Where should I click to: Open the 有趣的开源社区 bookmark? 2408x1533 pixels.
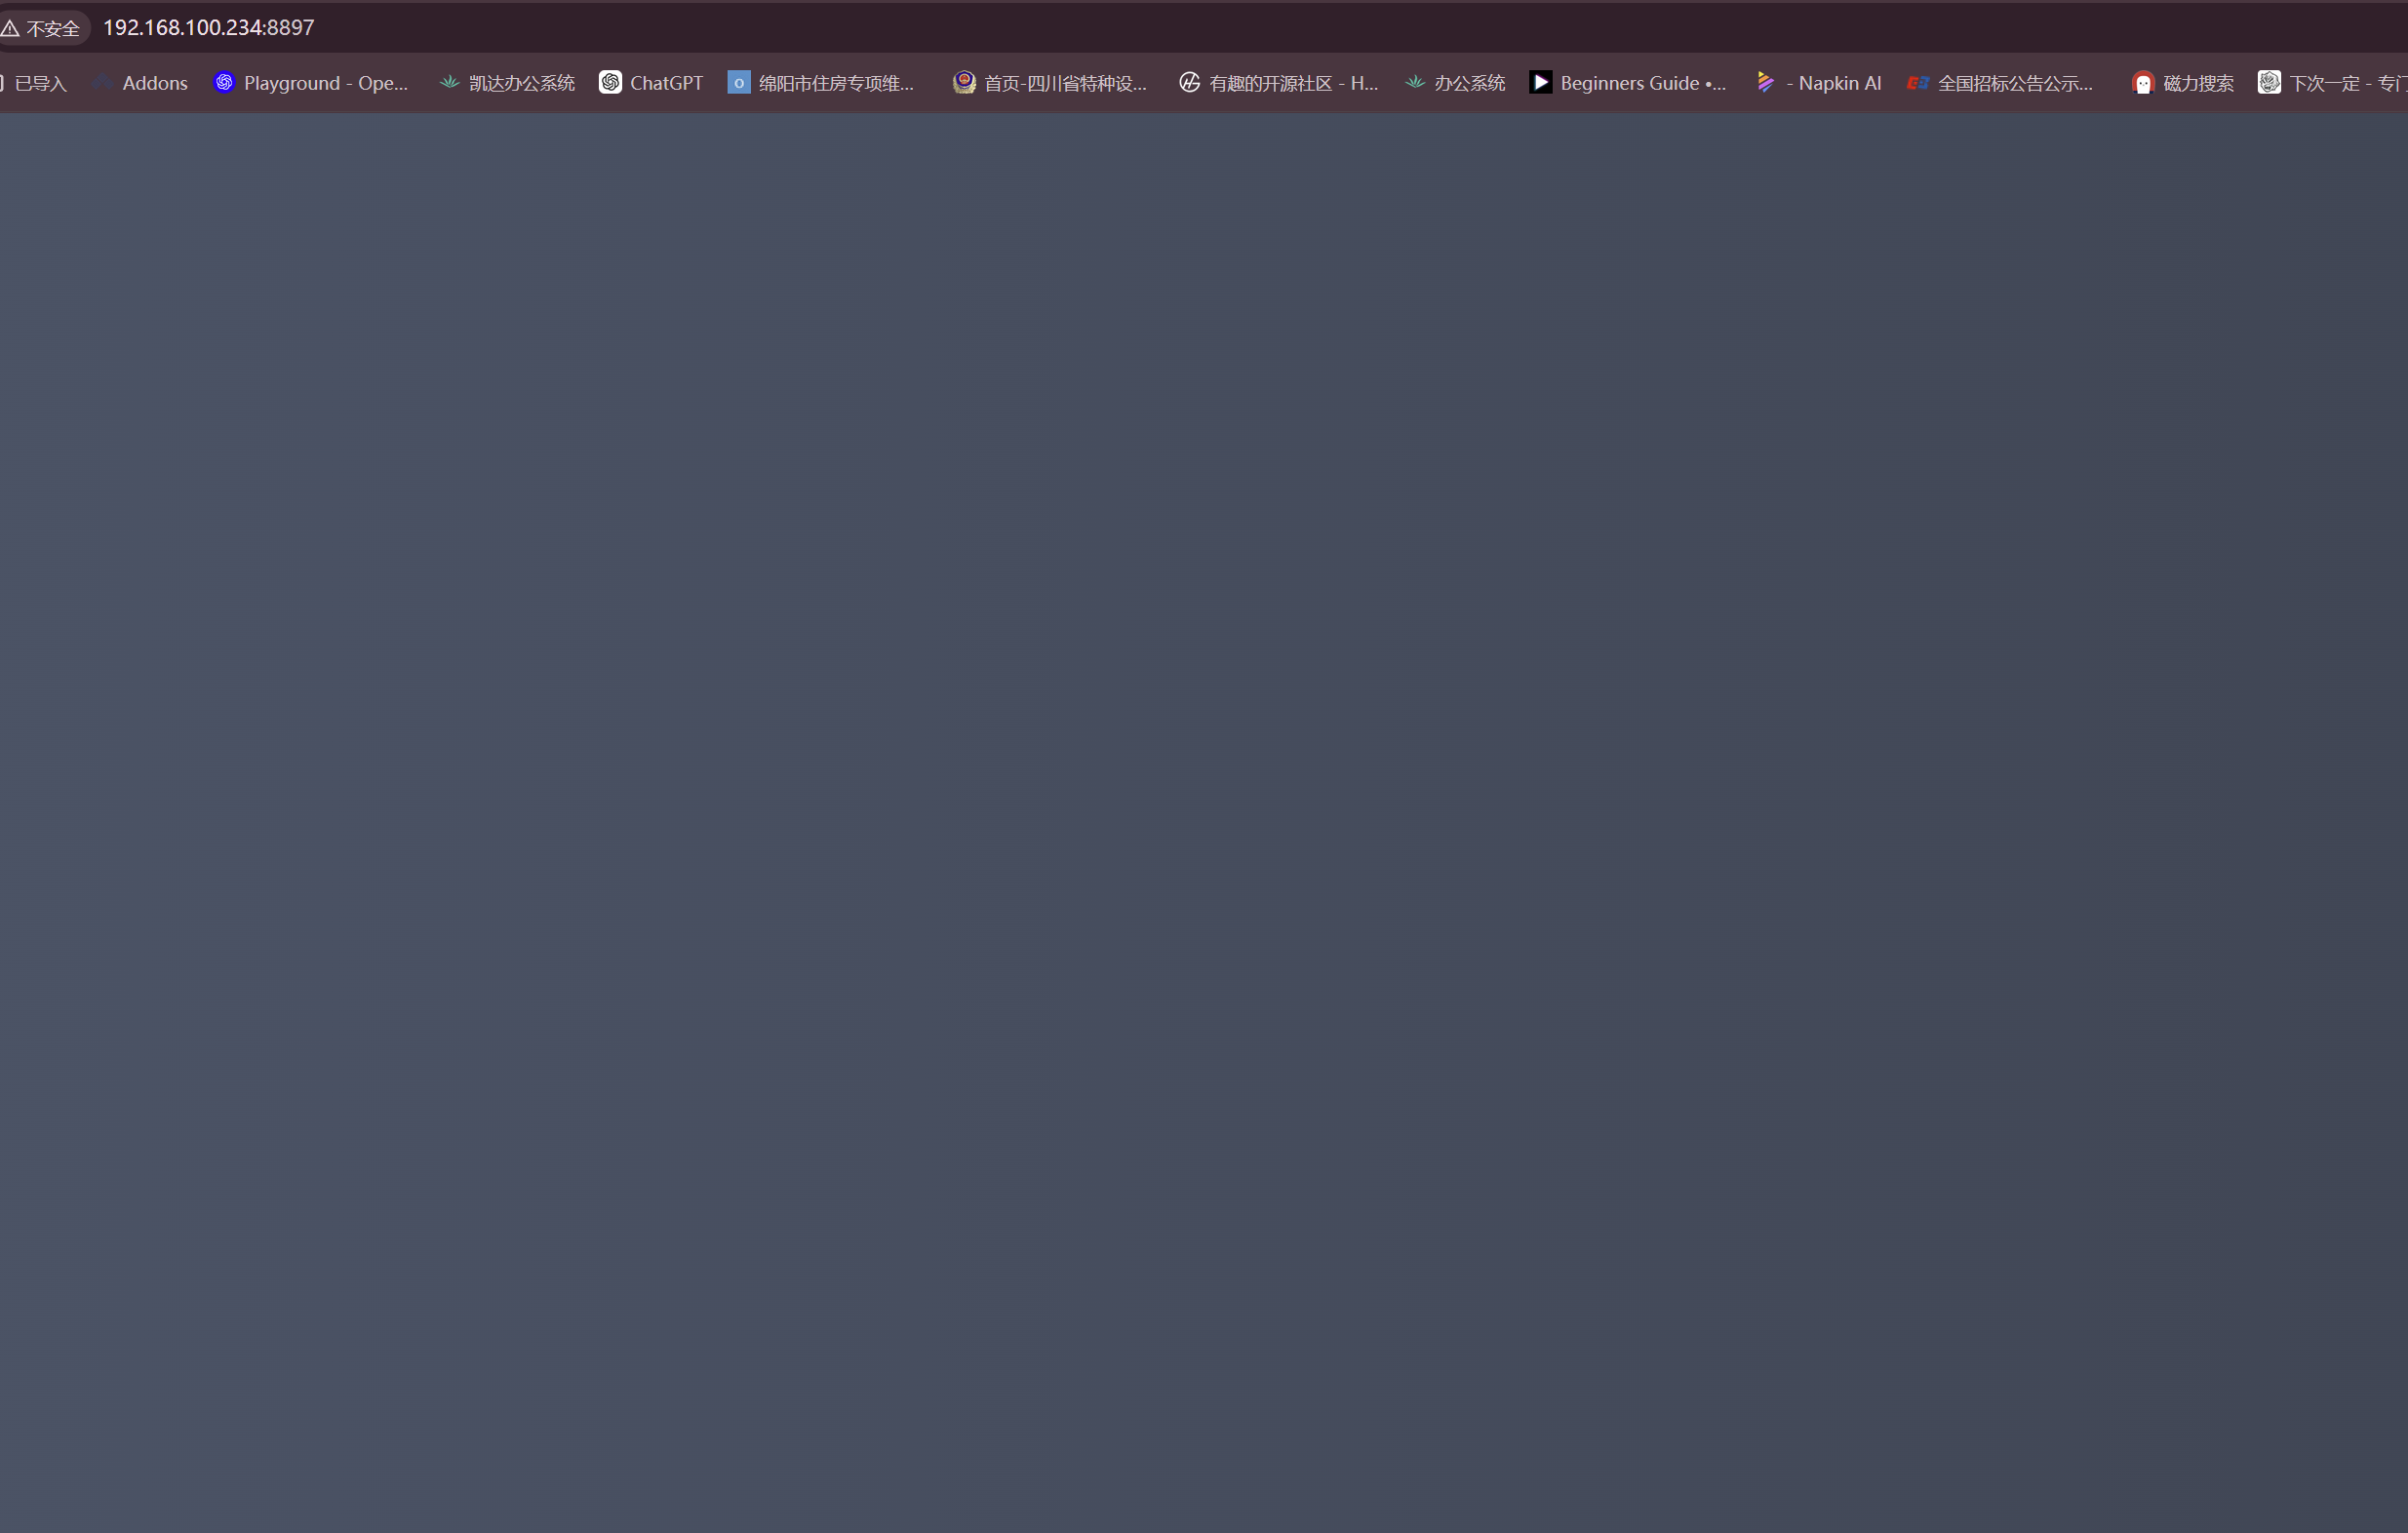[x=1279, y=83]
